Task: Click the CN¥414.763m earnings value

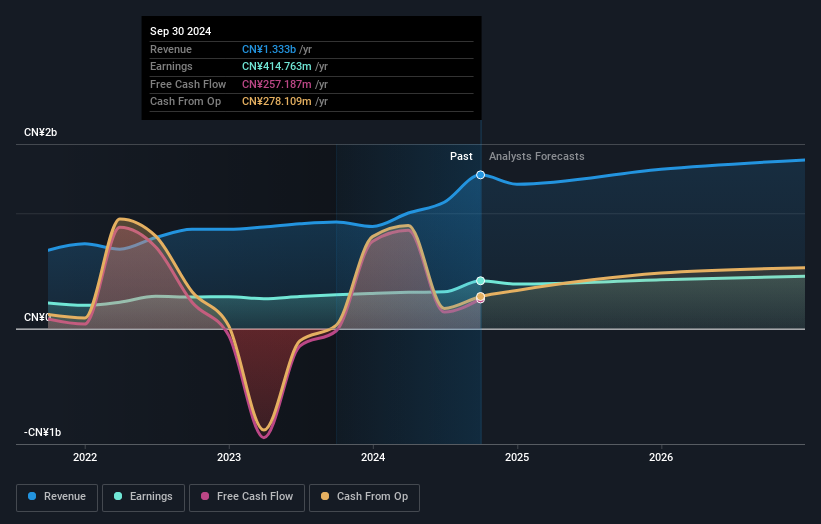Action: coord(276,66)
